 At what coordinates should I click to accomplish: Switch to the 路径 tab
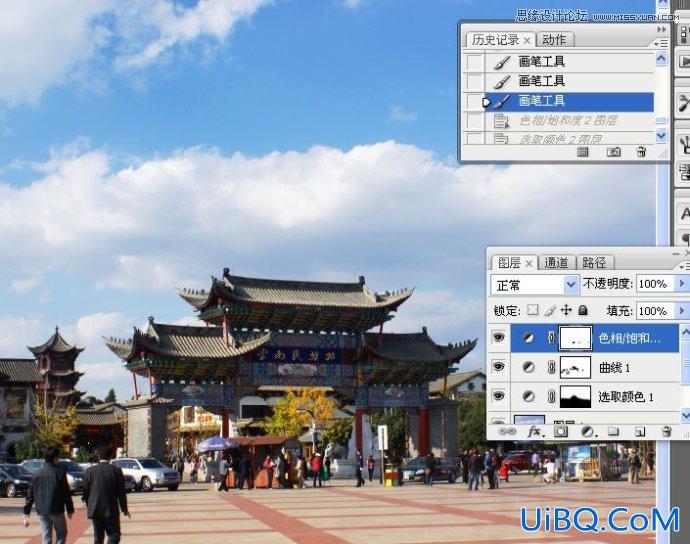(x=594, y=263)
